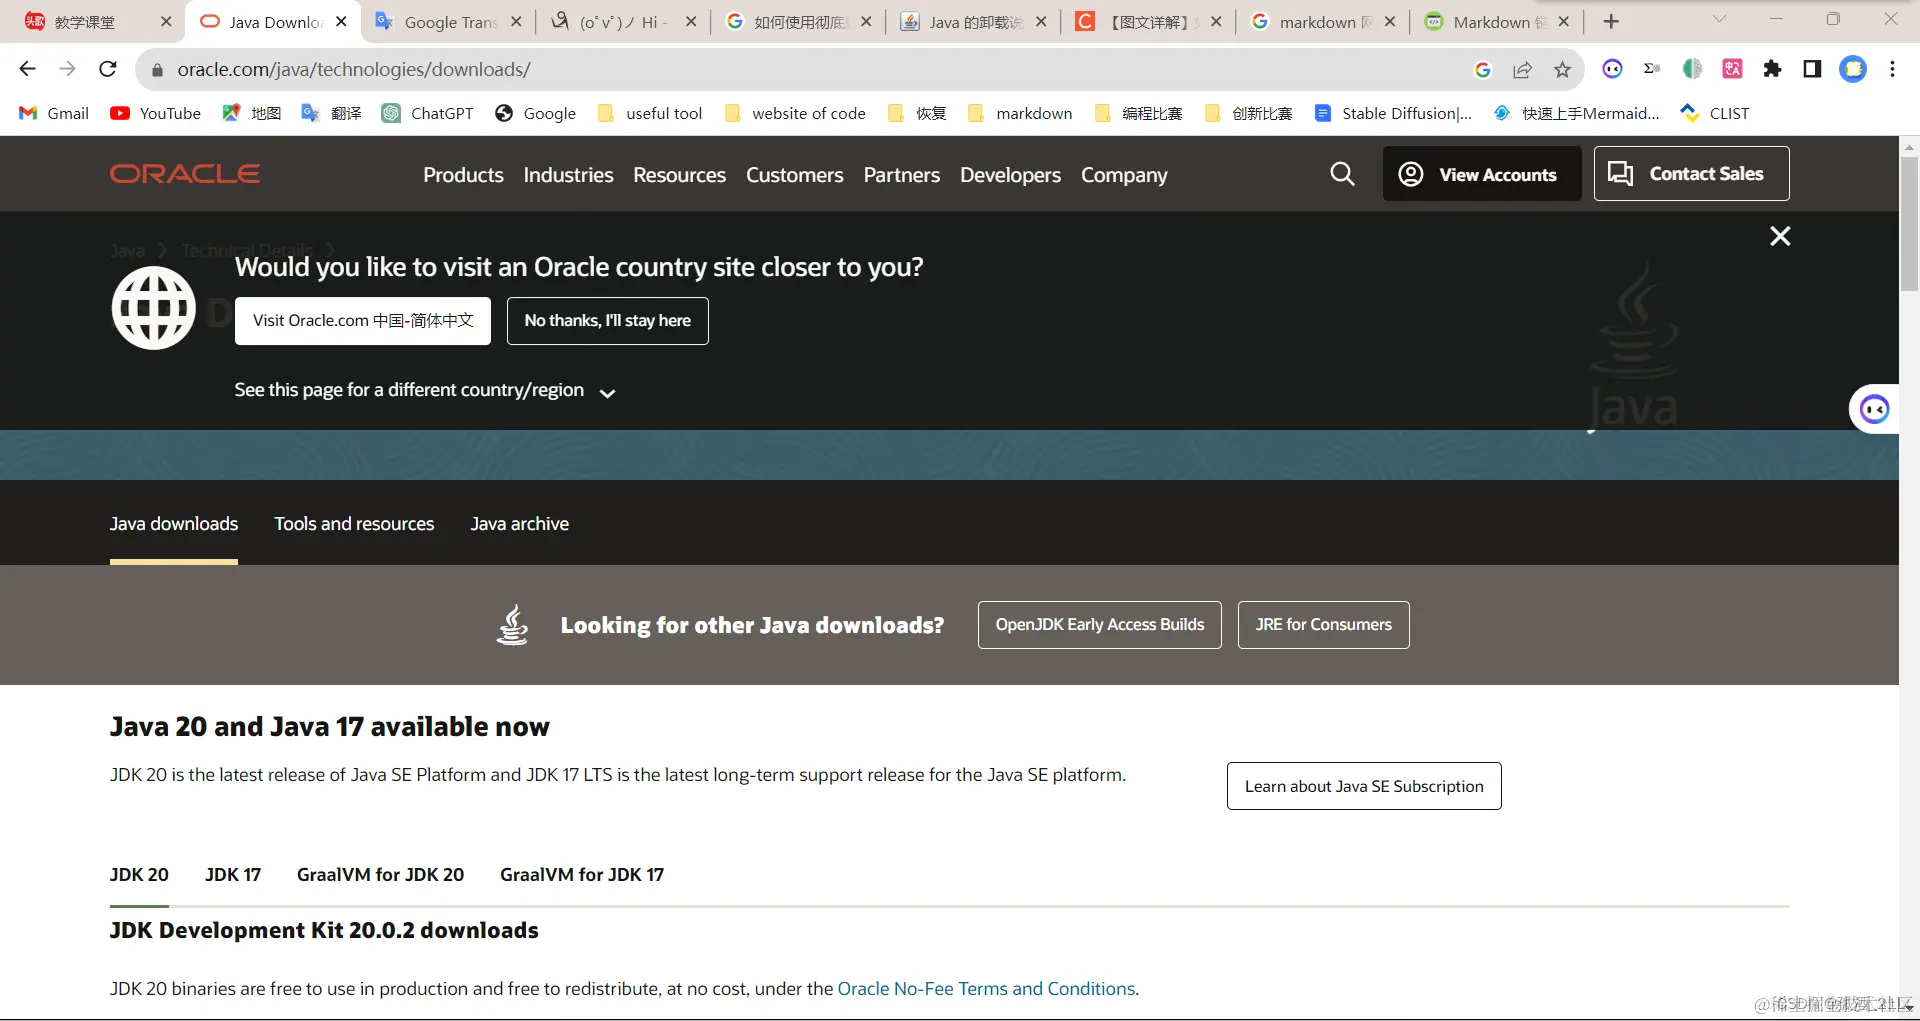The image size is (1920, 1021).
Task: Dismiss the country site banner X
Action: [1780, 236]
